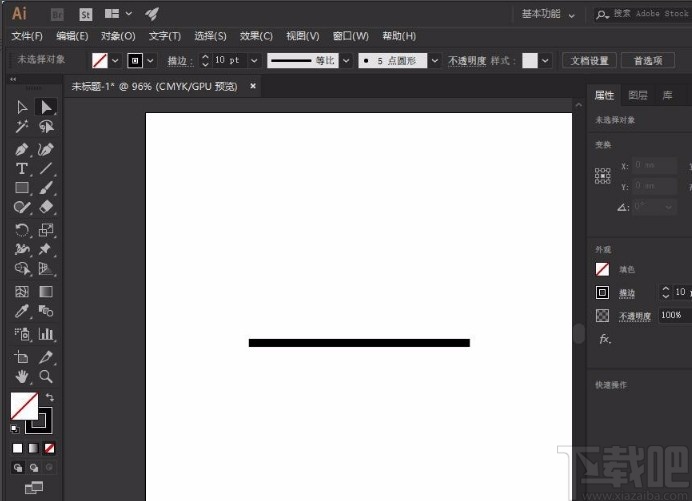Select the Lasso tool
Screen dimensions: 692x501
pyautogui.click(x=46, y=127)
